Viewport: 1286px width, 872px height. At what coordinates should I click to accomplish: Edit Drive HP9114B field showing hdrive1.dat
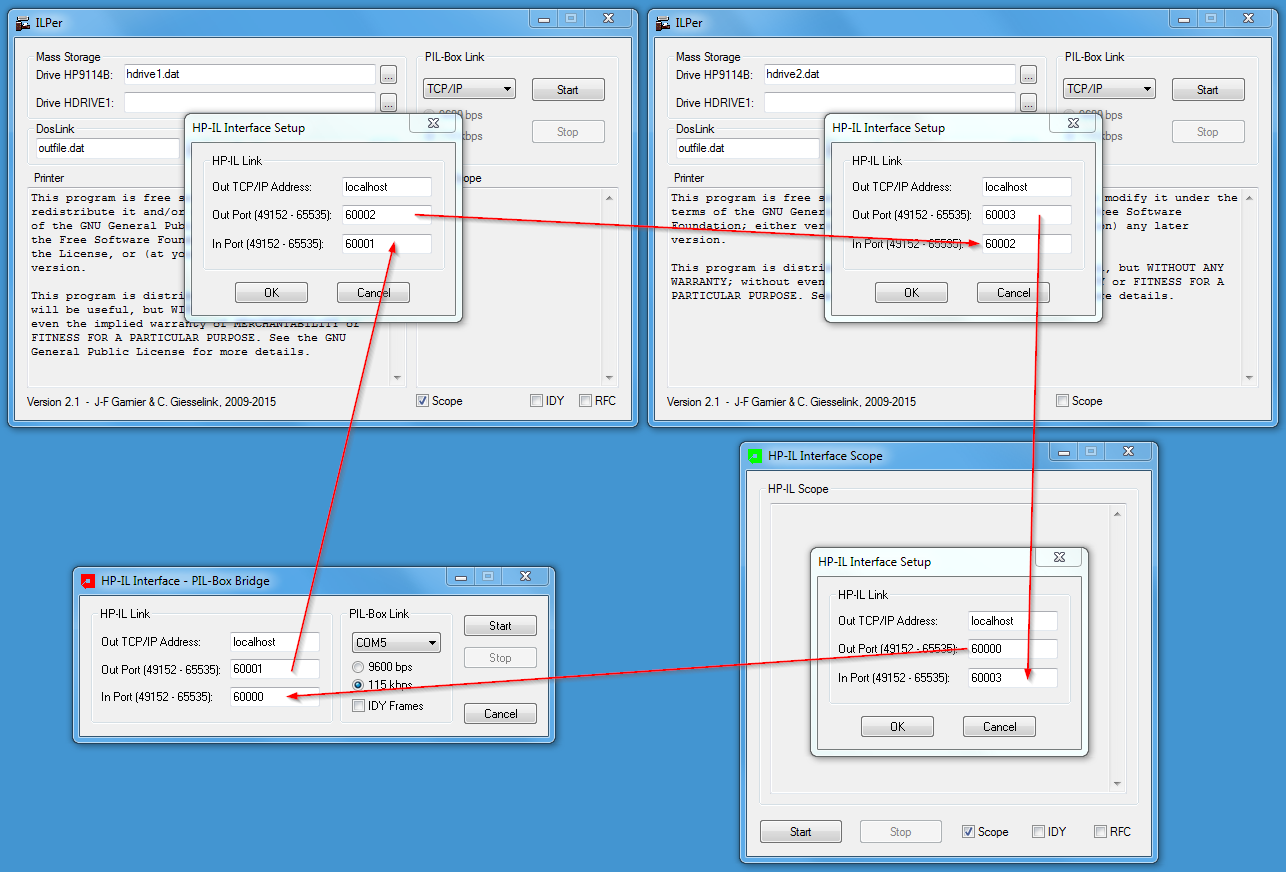coord(249,74)
